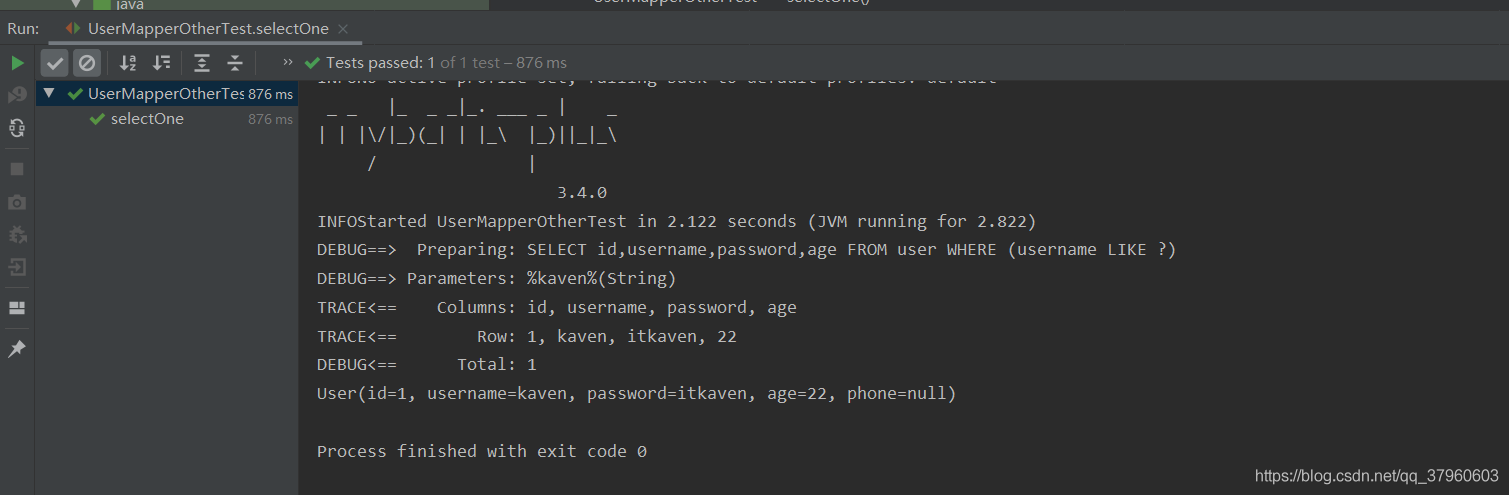Rerun the test with green play icon

pyautogui.click(x=17, y=63)
